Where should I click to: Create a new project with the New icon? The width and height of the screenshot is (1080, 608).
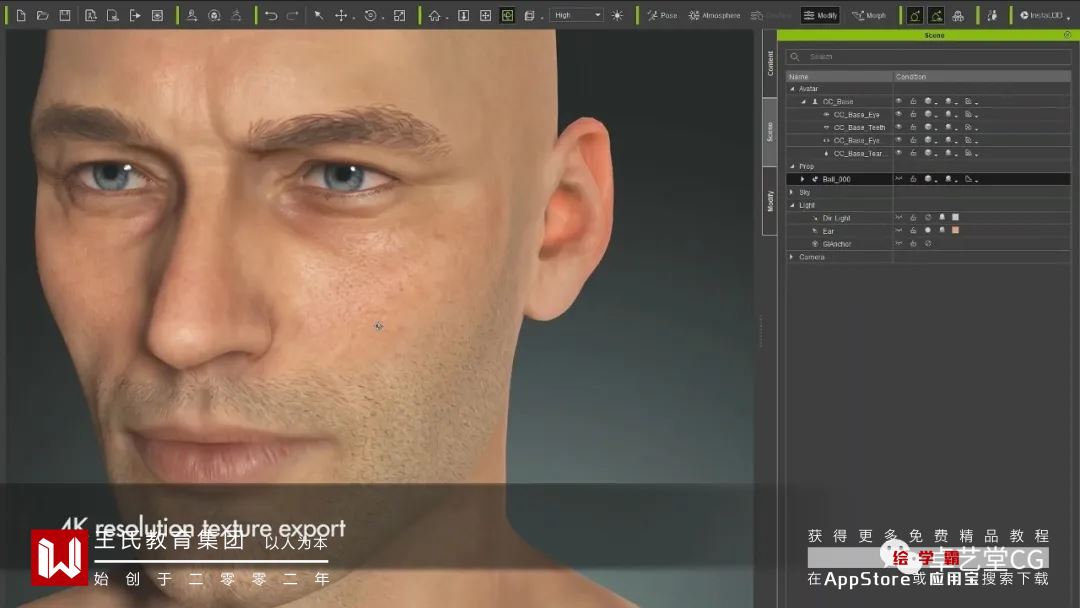click(x=21, y=15)
